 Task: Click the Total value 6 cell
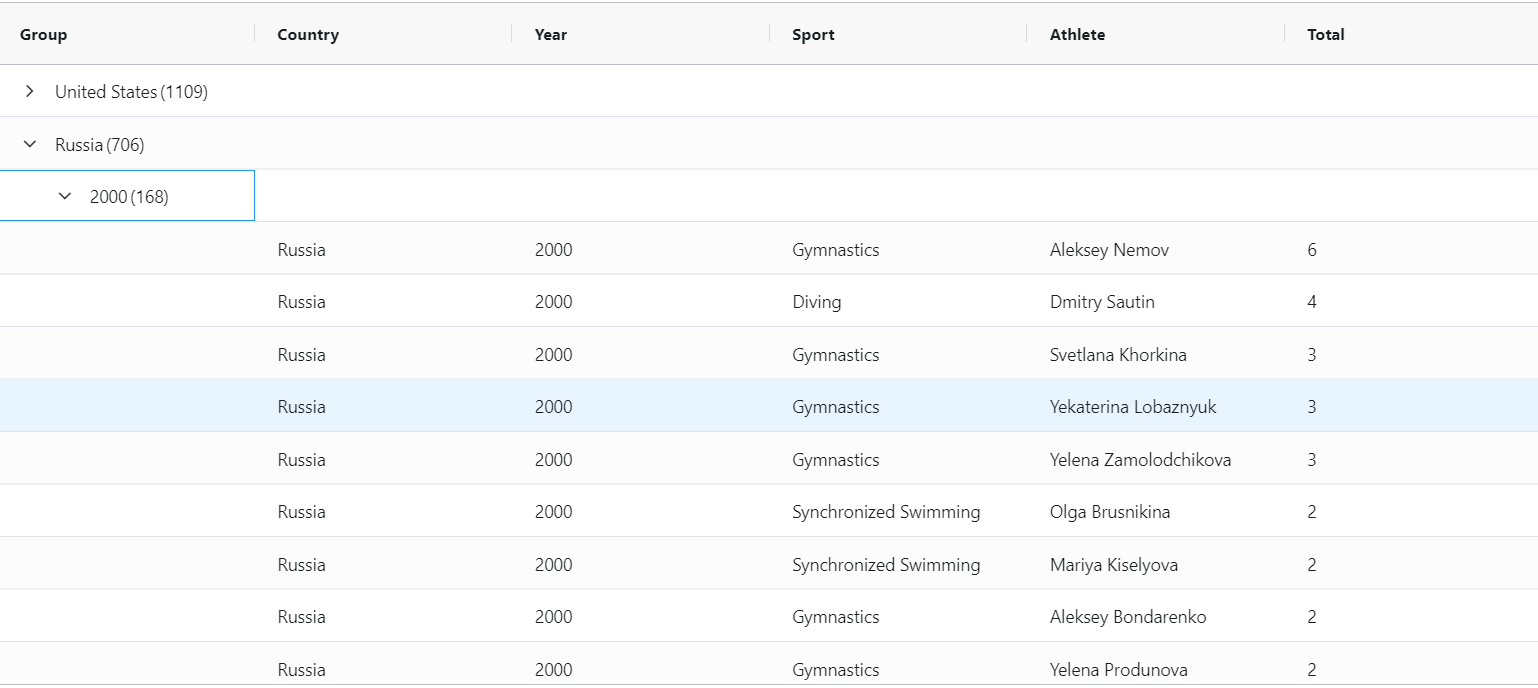coord(1312,250)
